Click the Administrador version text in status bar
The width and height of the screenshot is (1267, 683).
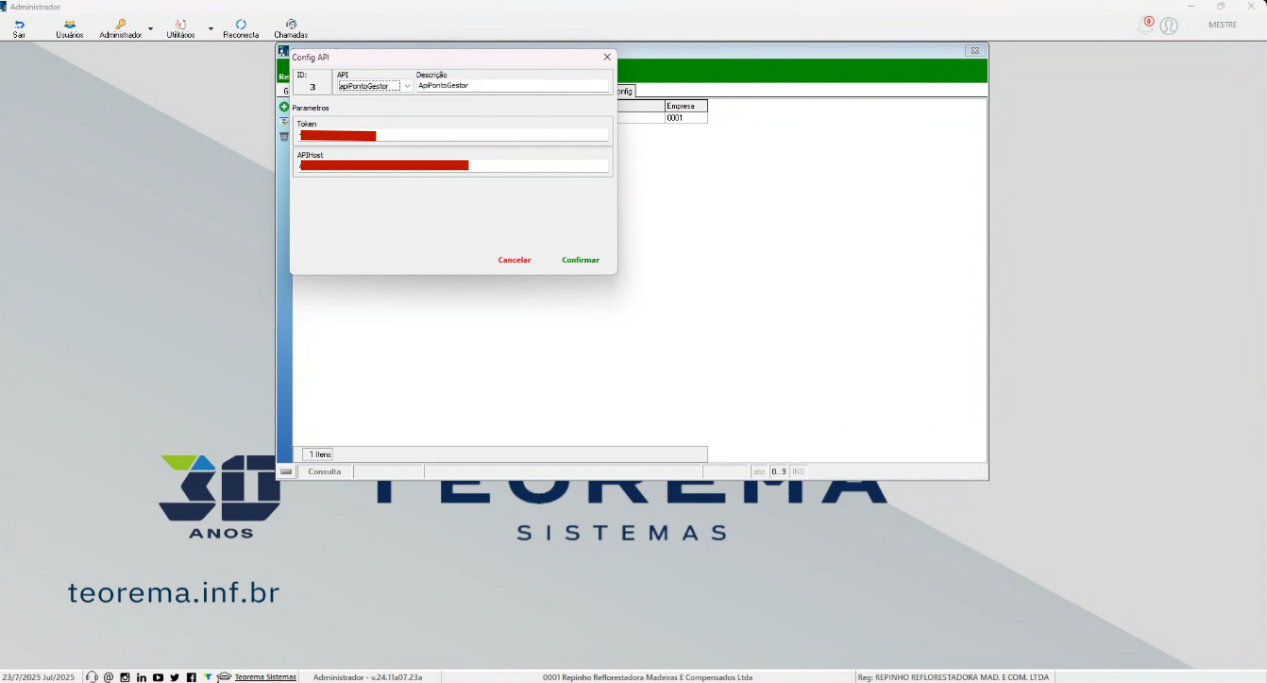(x=368, y=677)
